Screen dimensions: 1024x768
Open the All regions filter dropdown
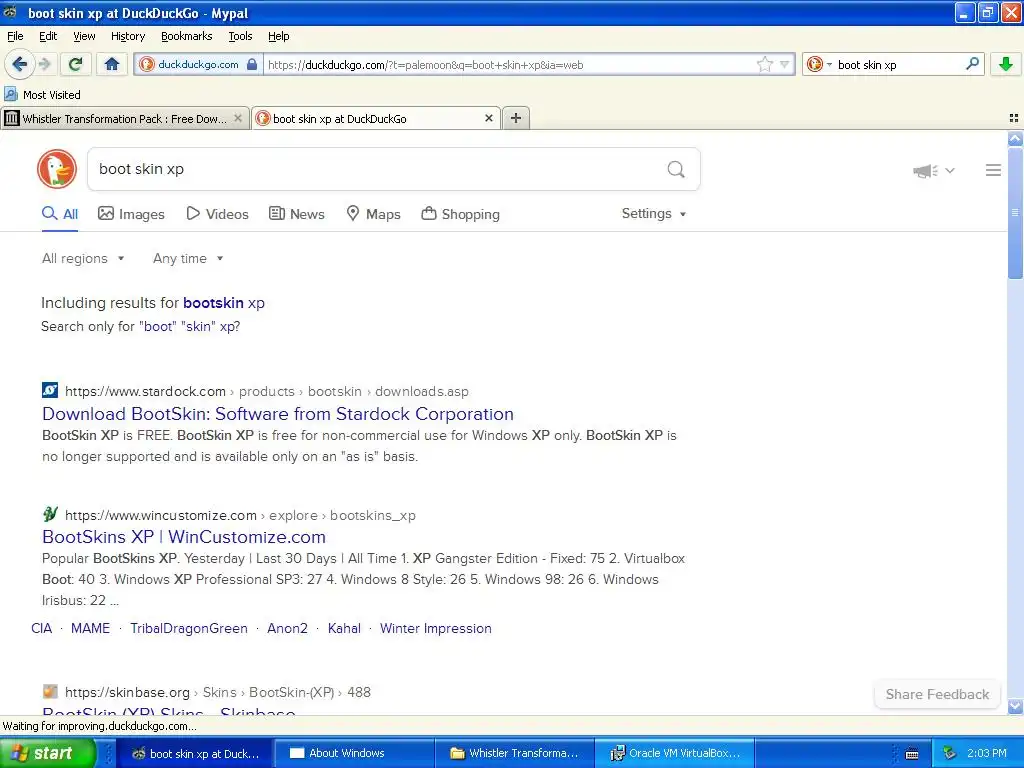pos(83,259)
